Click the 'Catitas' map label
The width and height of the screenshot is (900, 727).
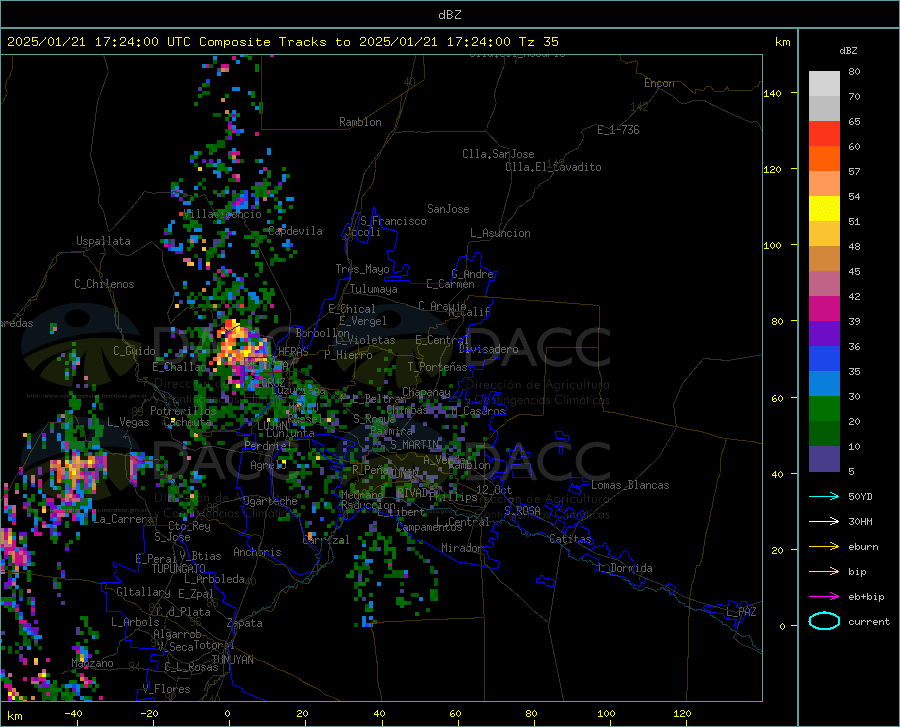pos(570,539)
